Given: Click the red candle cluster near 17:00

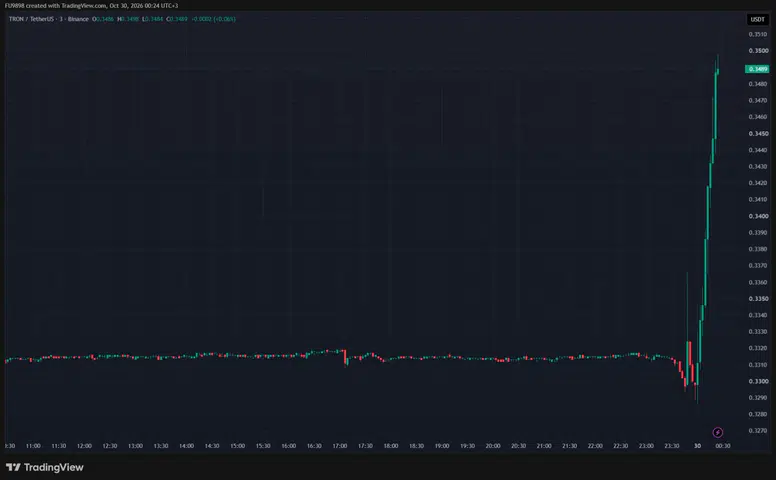Looking at the screenshot, I should [x=345, y=357].
